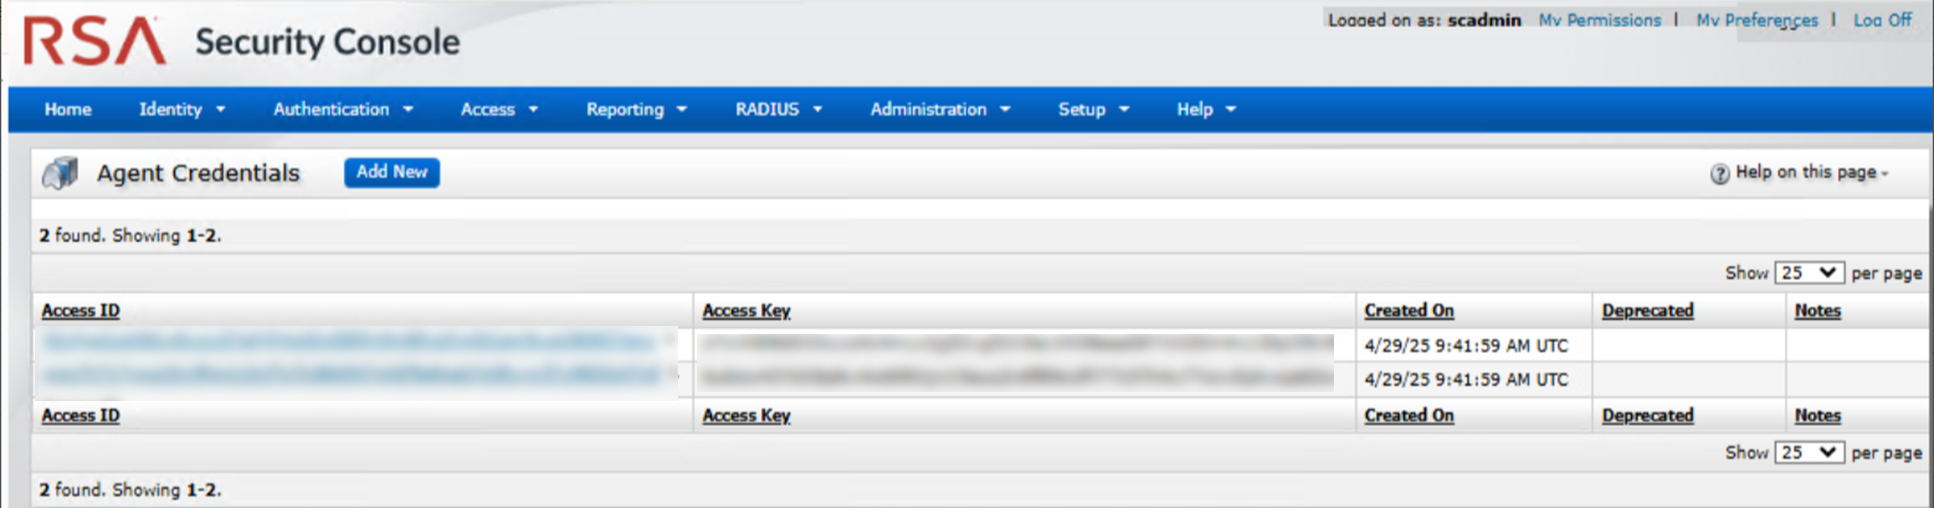
Task: Click the Add New button
Action: tap(392, 172)
